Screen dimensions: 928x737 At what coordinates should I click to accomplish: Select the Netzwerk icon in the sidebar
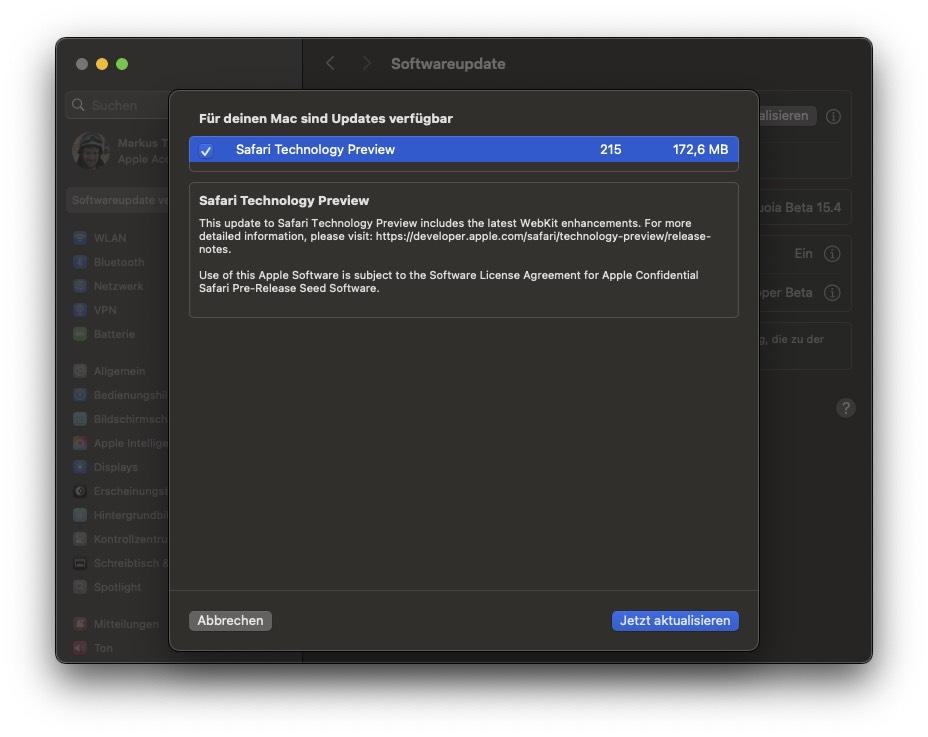point(80,286)
